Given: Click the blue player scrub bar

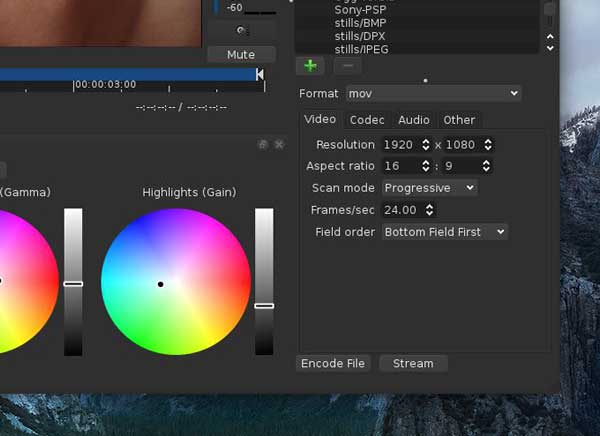Looking at the screenshot, I should (128, 75).
